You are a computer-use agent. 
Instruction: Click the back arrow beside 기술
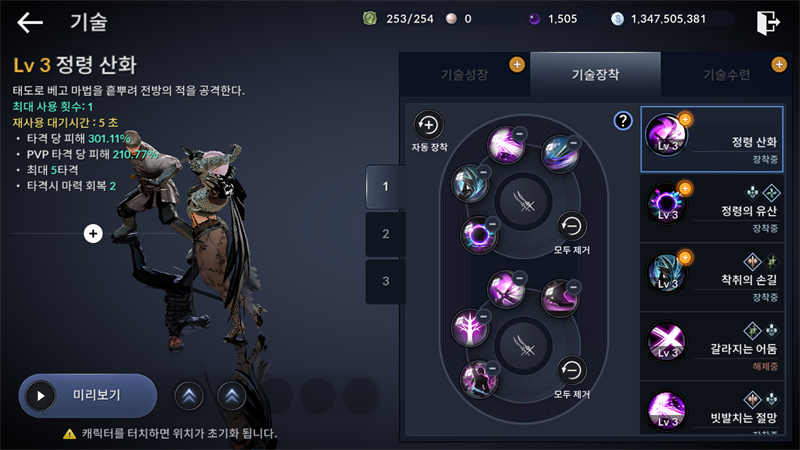pos(30,22)
